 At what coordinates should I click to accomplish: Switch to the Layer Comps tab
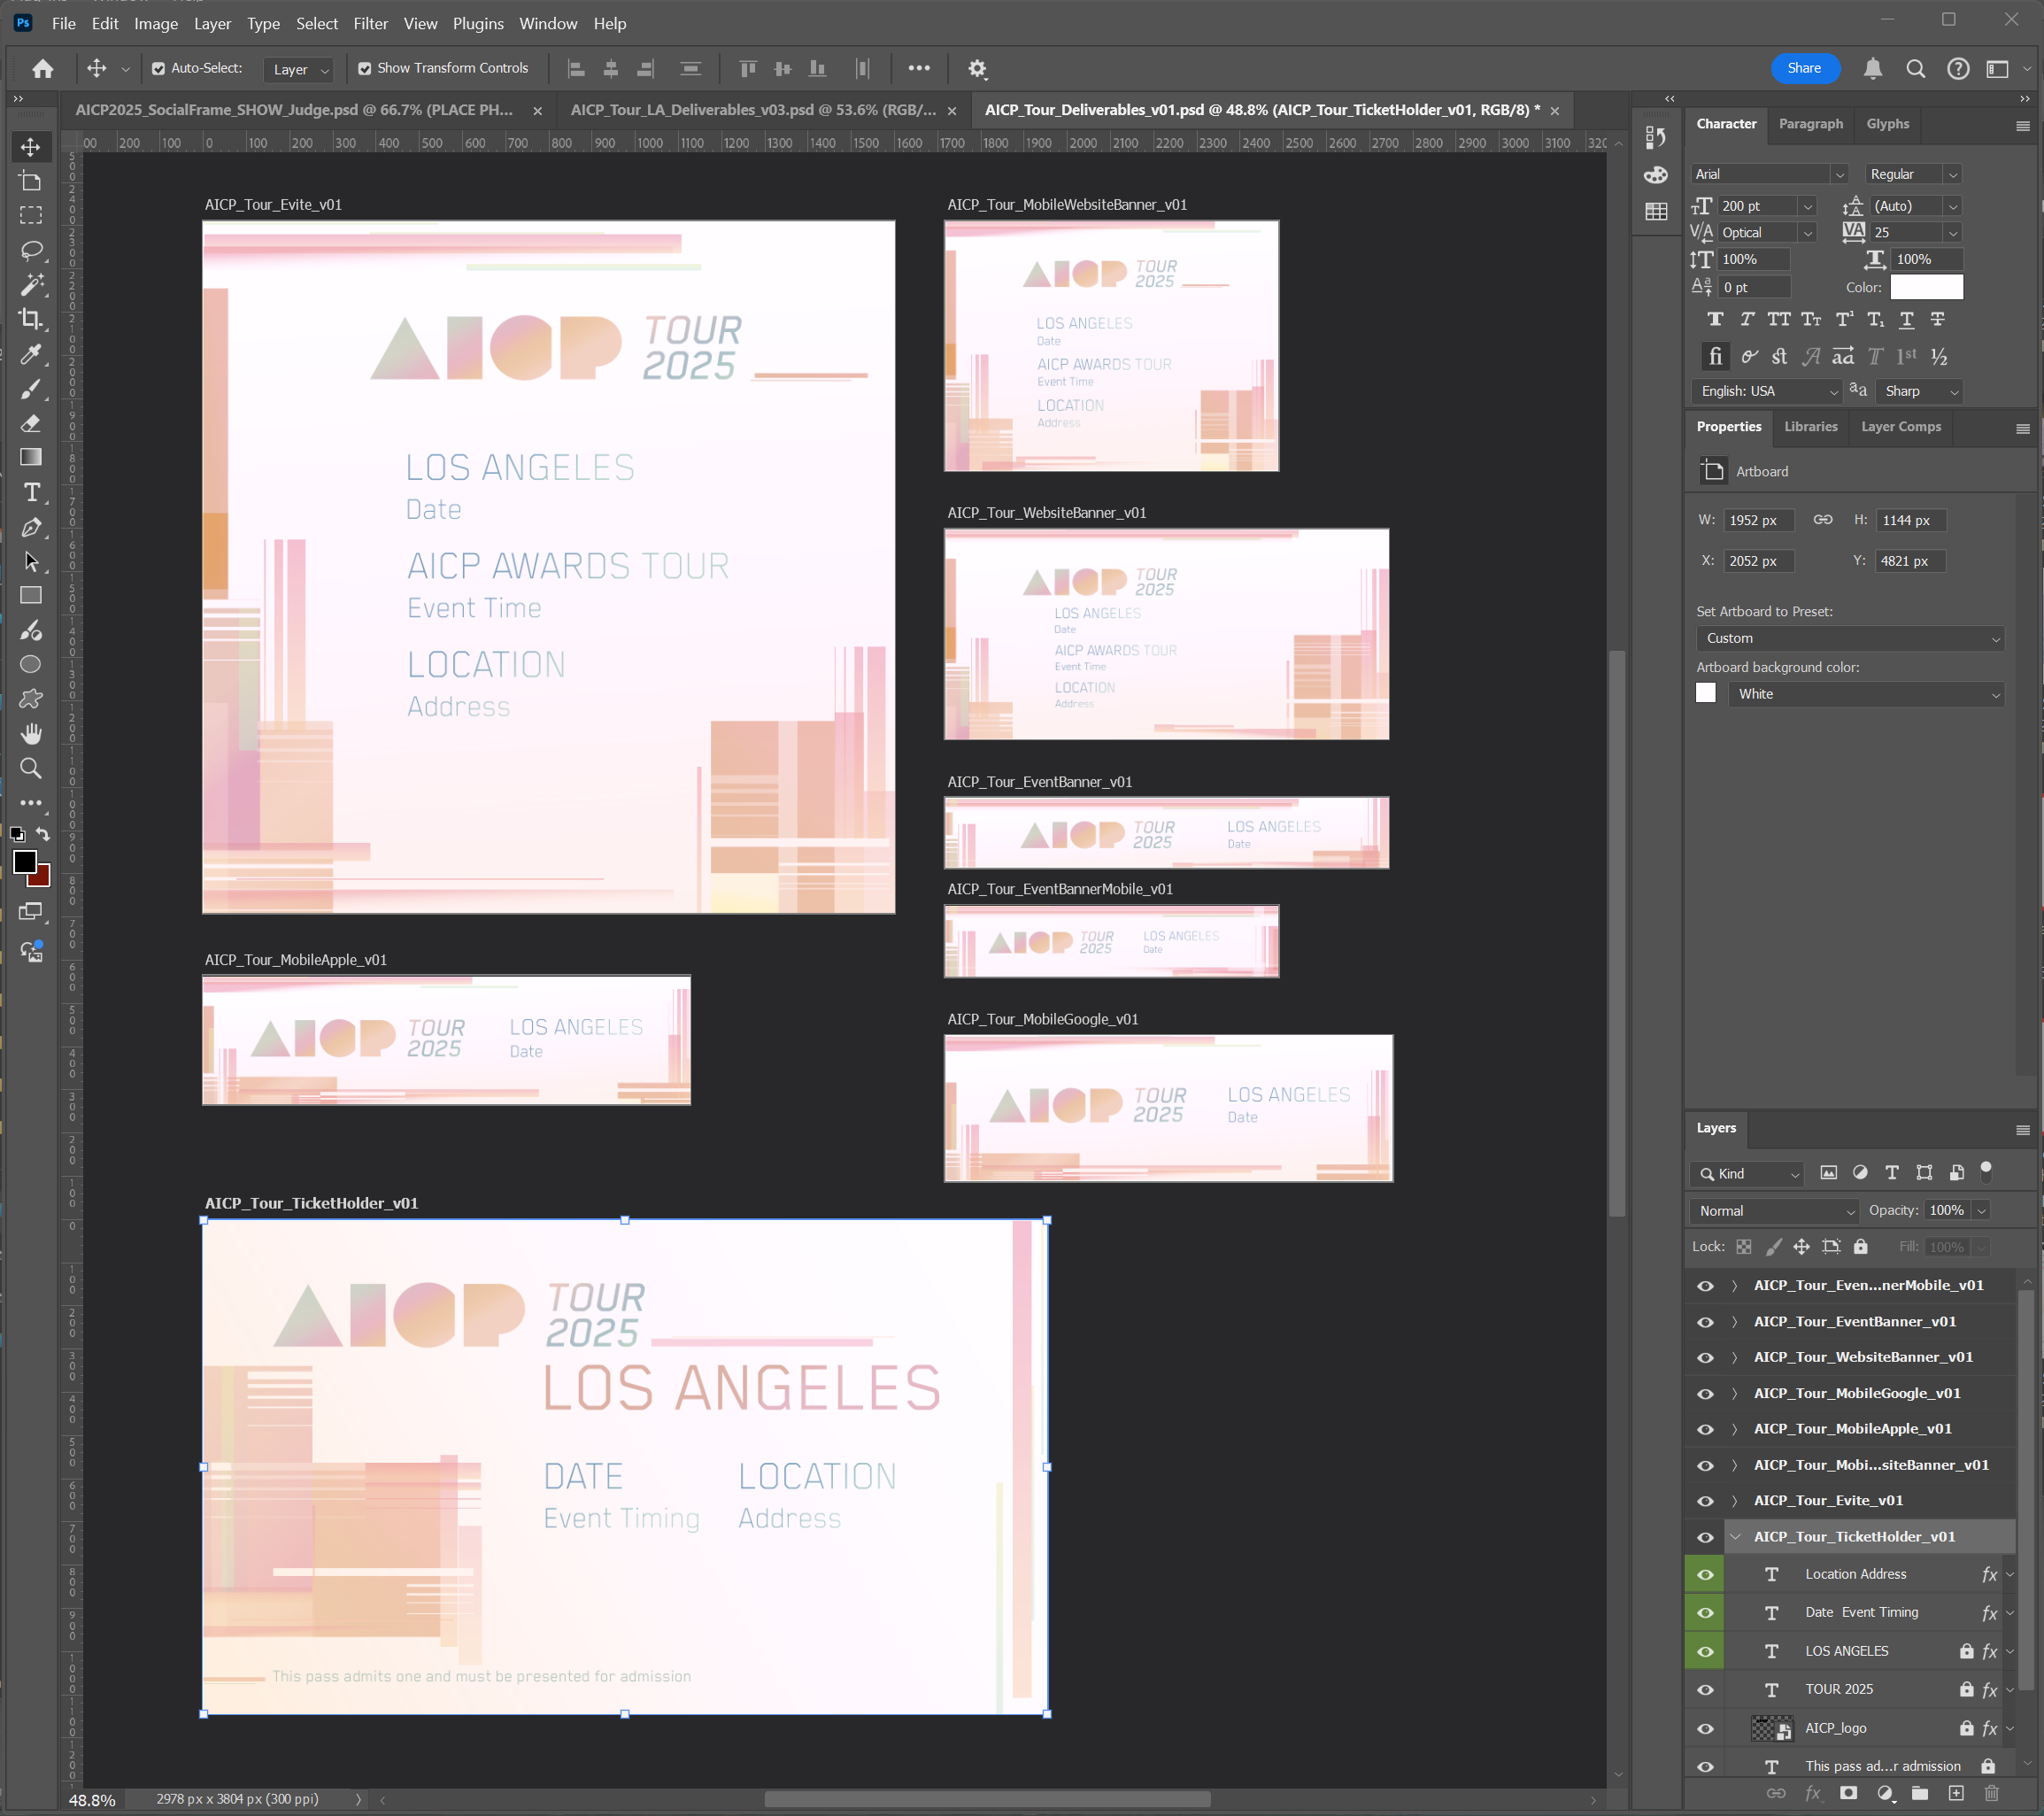pos(1900,427)
